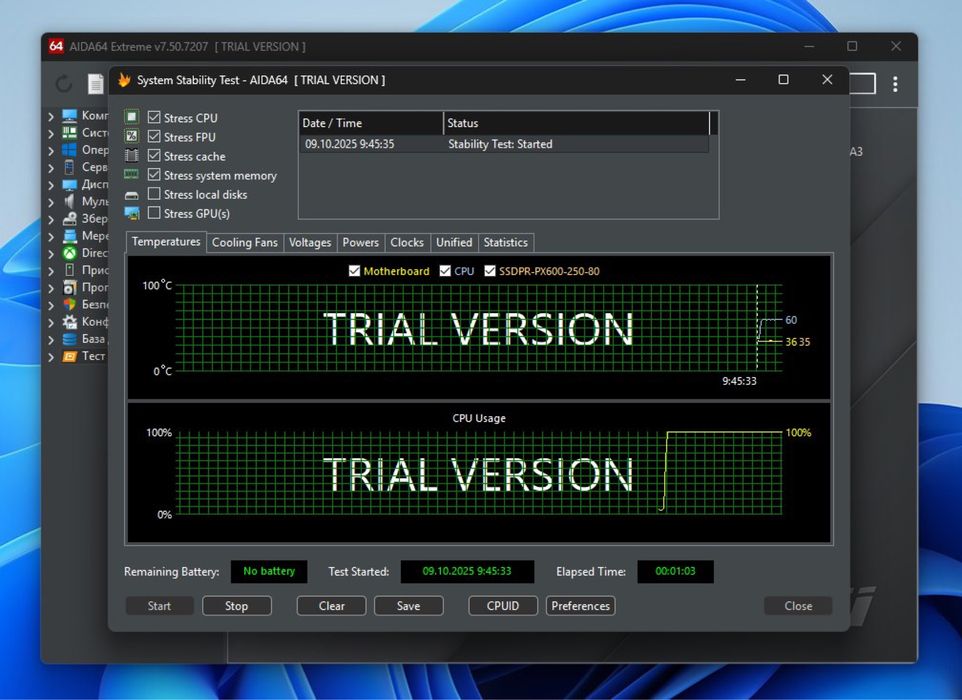Image resolution: width=962 pixels, height=700 pixels.
Task: Open Preferences dialog
Action: point(580,606)
